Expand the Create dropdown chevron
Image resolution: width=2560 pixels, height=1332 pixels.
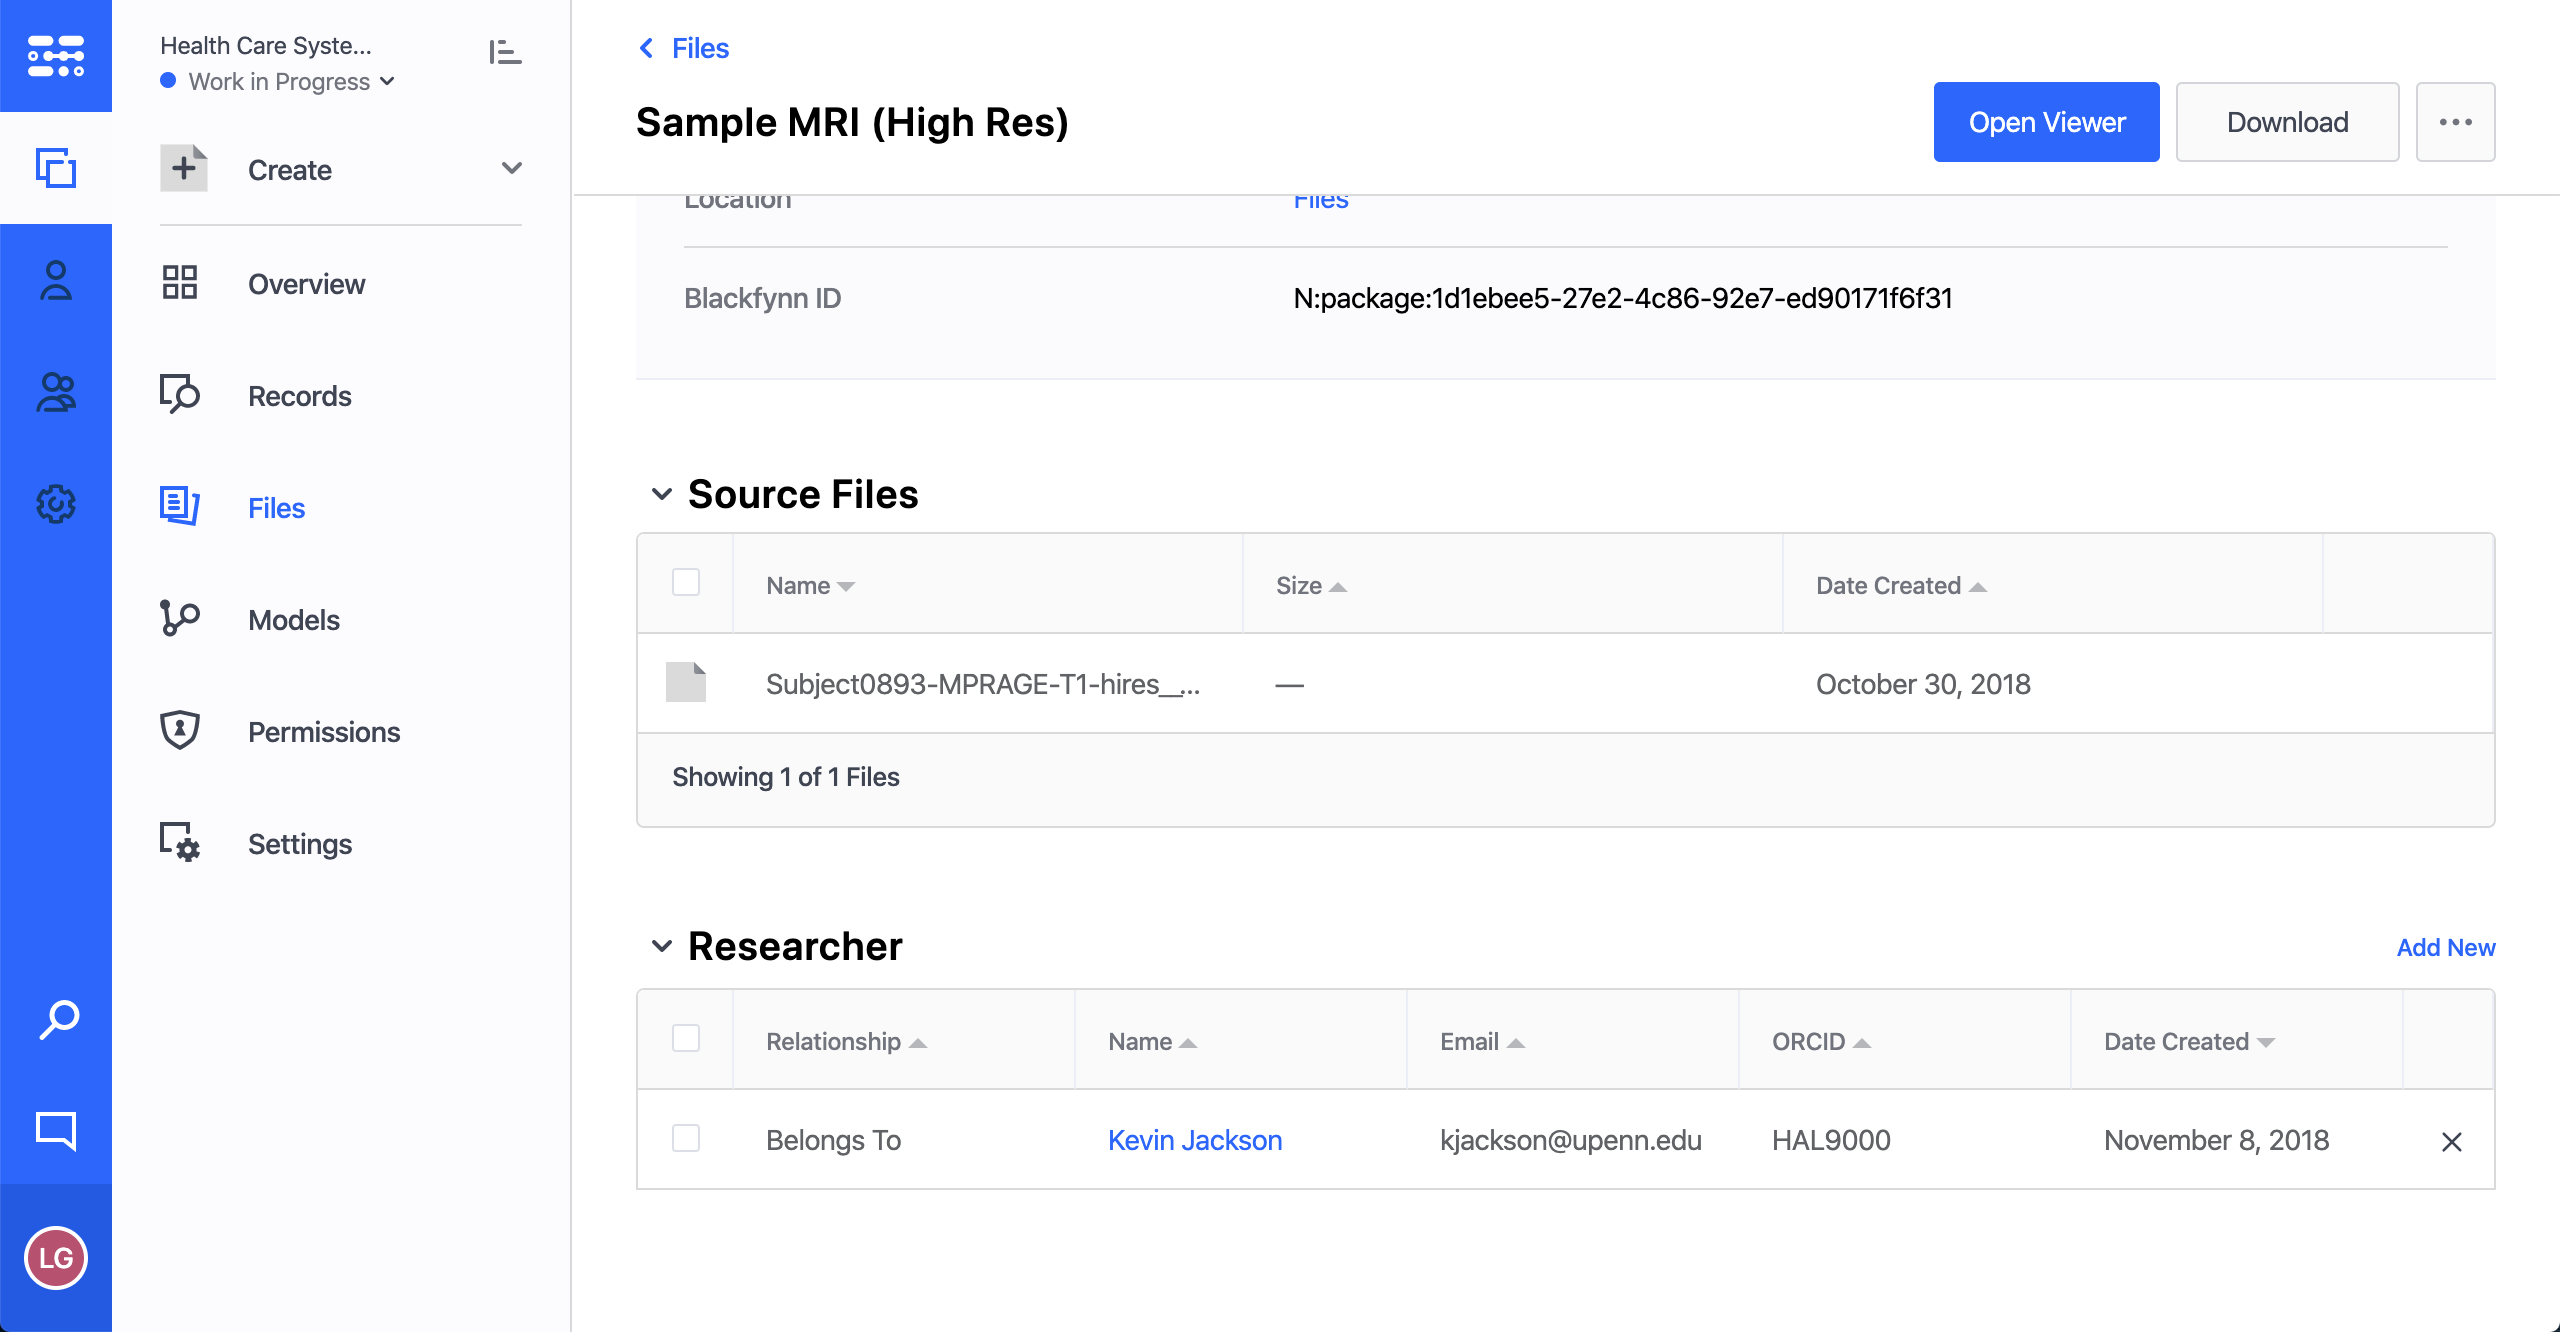512,168
